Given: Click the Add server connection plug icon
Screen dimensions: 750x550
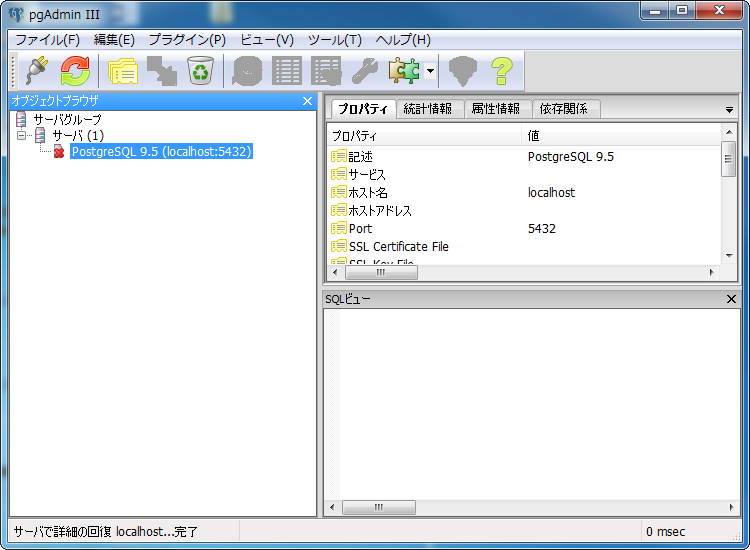Looking at the screenshot, I should tap(37, 71).
